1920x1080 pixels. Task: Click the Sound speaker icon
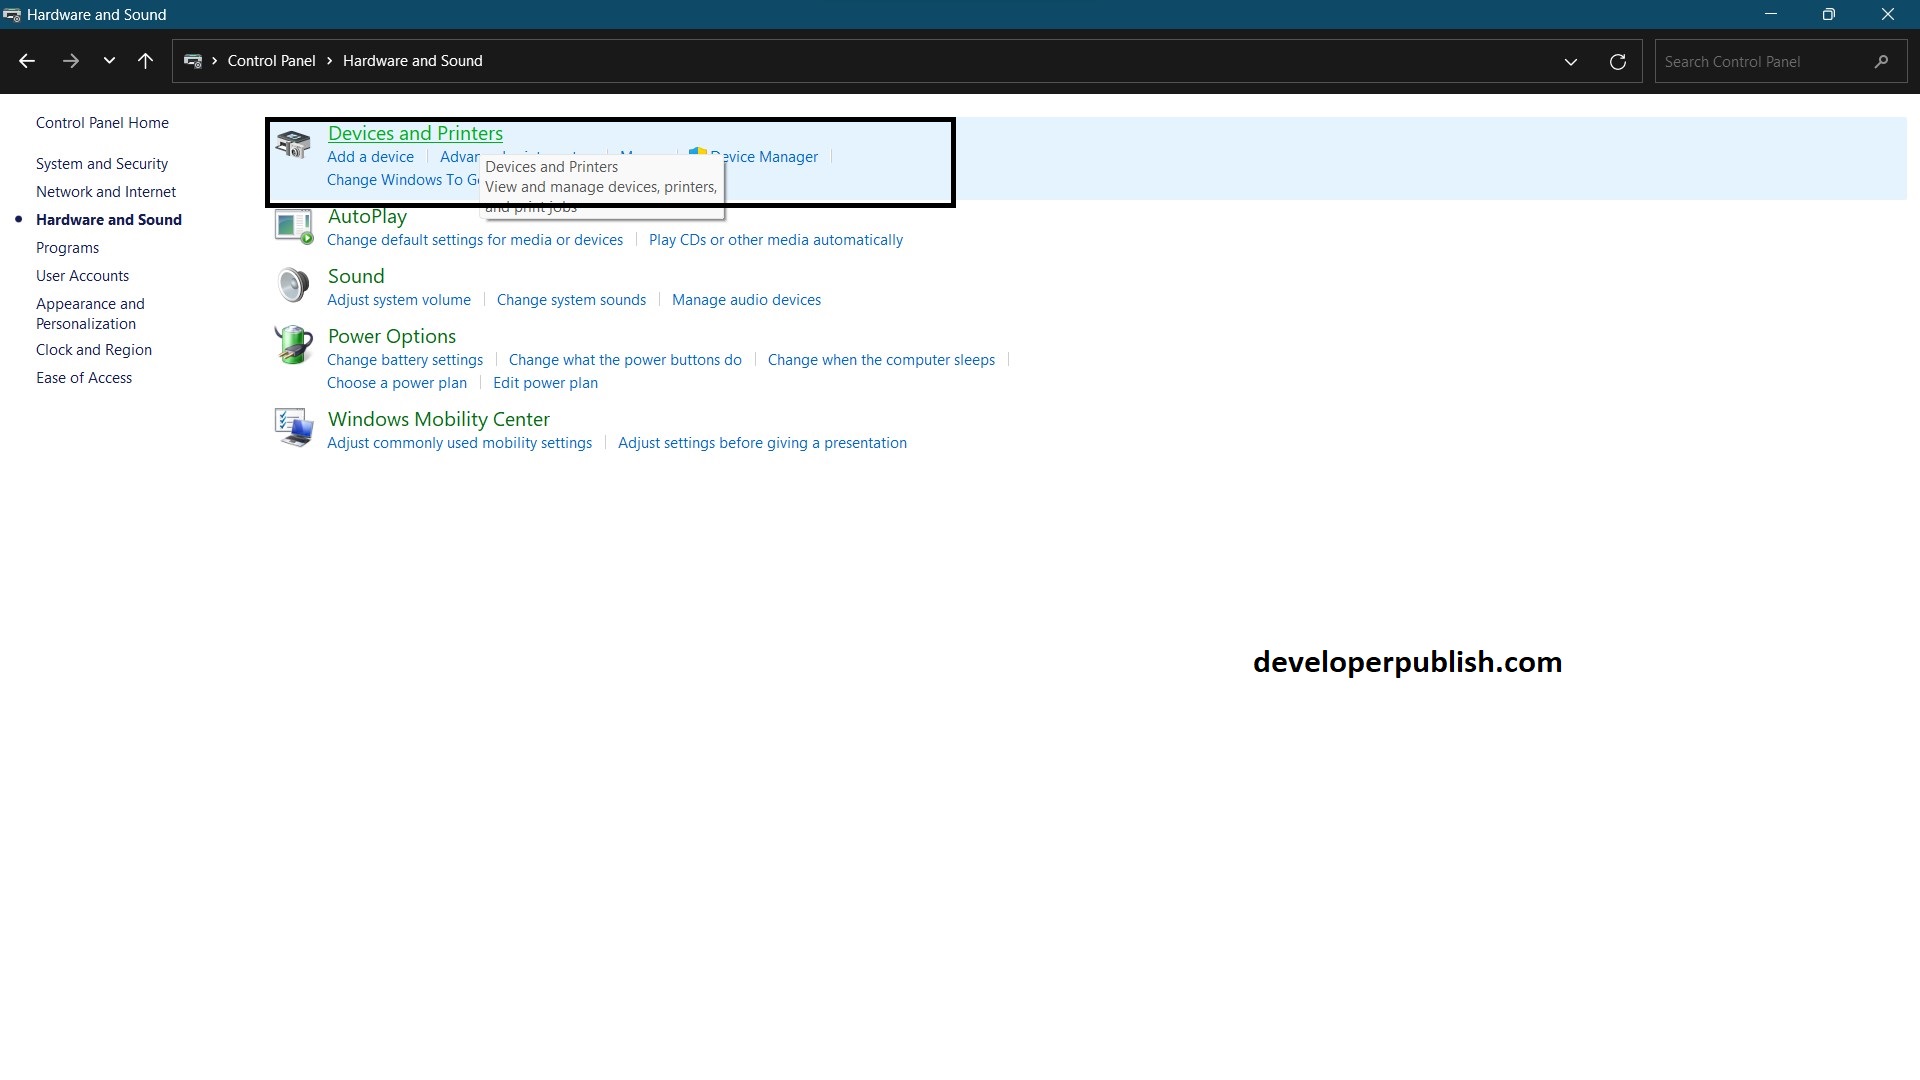click(293, 286)
